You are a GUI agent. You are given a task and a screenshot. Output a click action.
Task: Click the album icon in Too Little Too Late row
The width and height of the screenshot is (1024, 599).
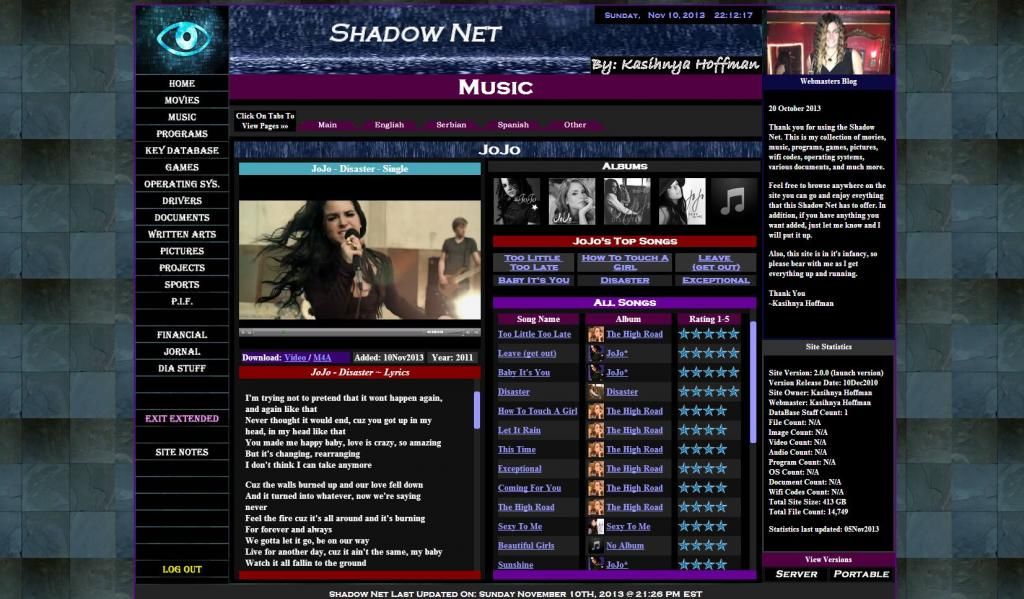[596, 334]
